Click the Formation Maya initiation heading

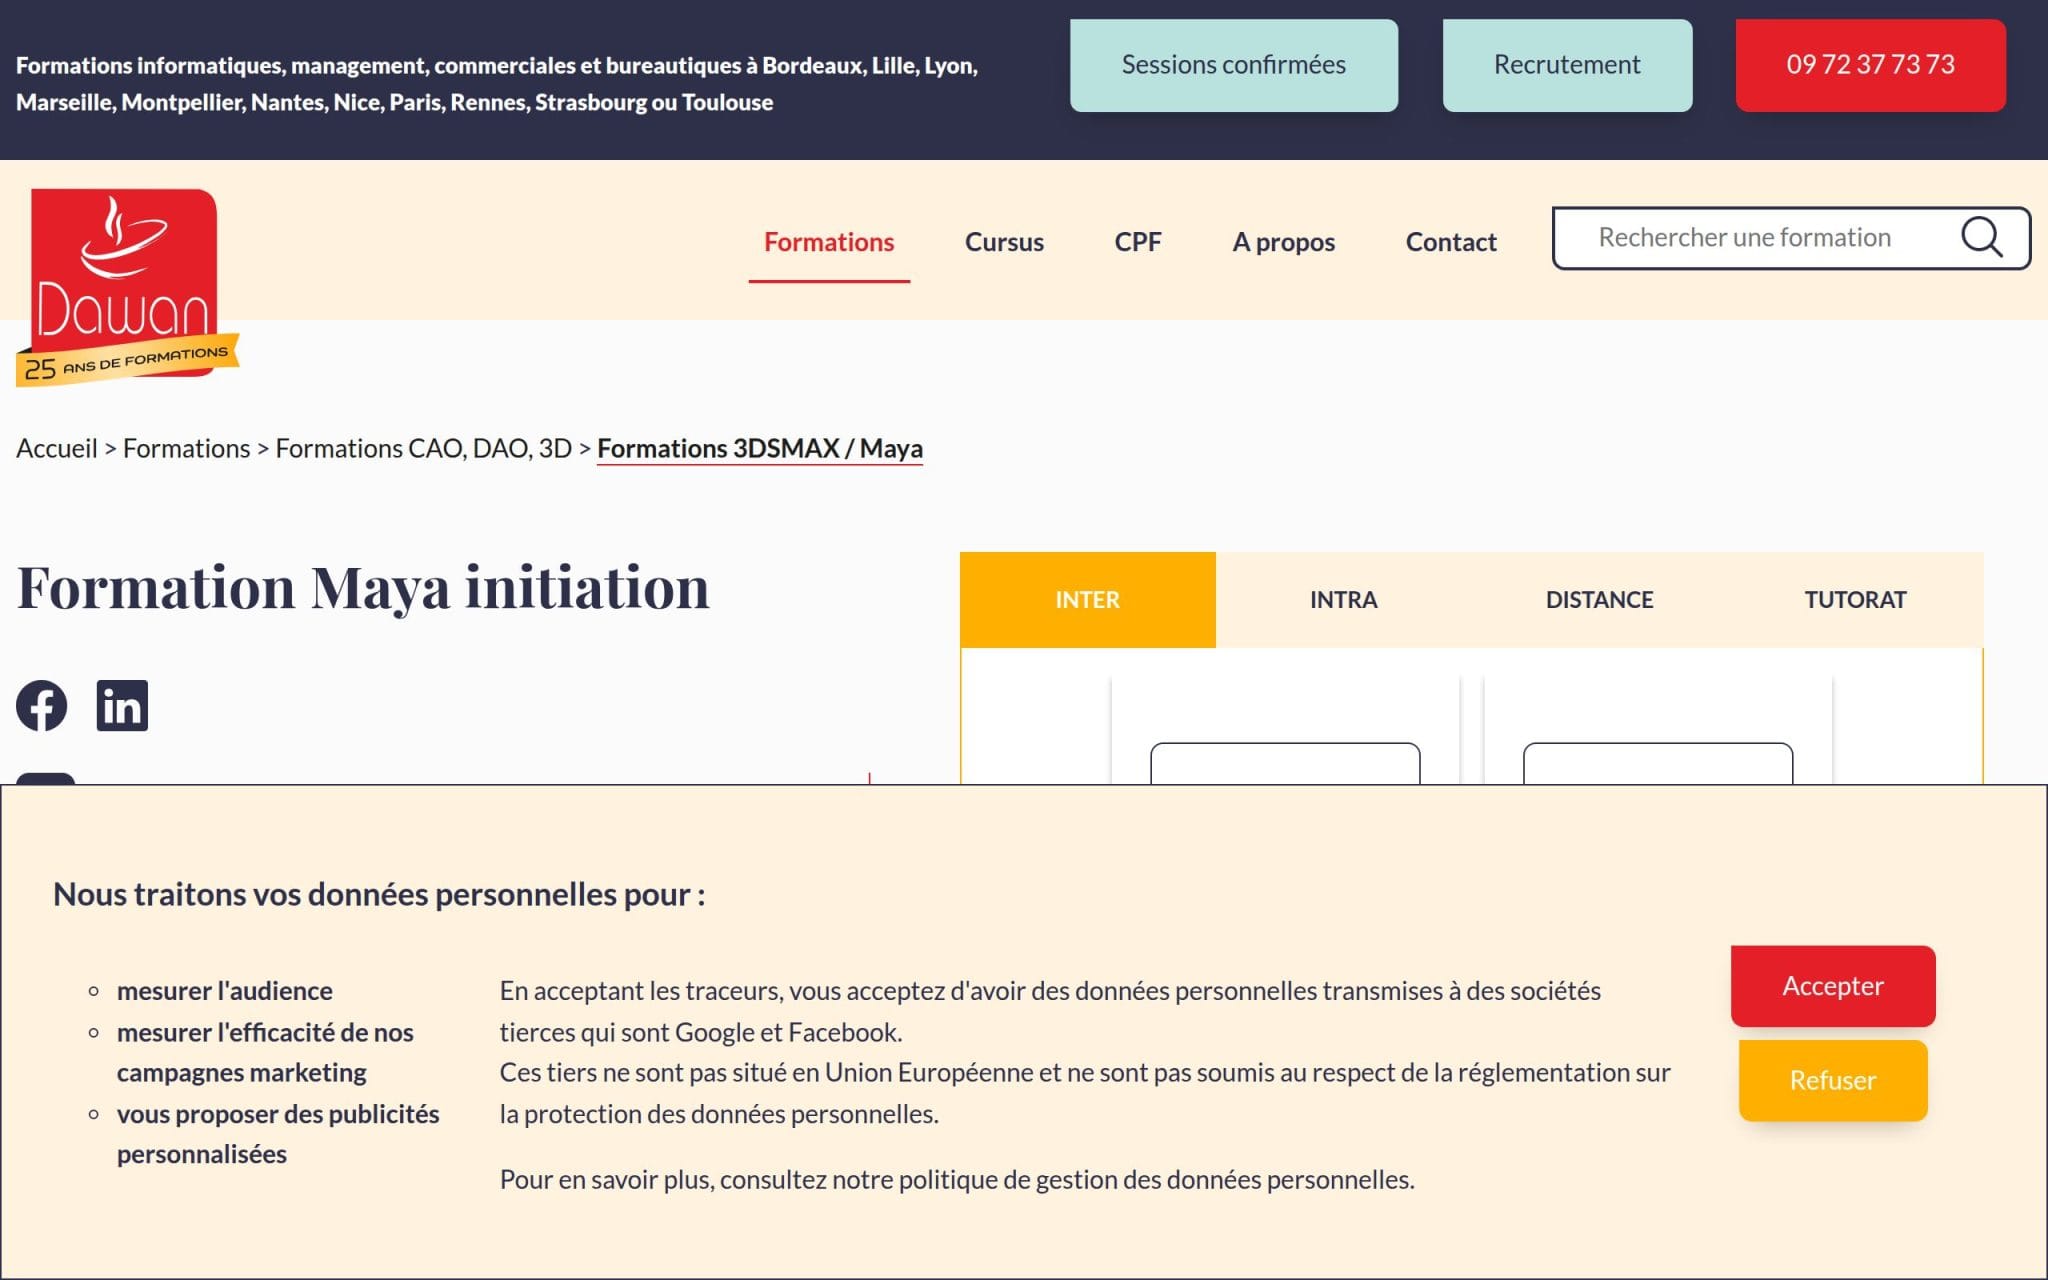click(363, 587)
